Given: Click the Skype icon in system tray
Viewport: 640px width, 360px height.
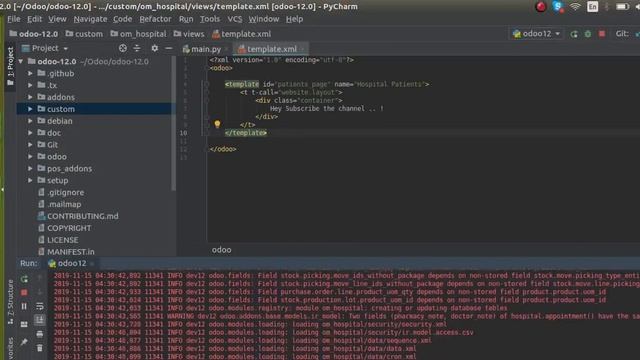Looking at the screenshot, I should point(558,7).
